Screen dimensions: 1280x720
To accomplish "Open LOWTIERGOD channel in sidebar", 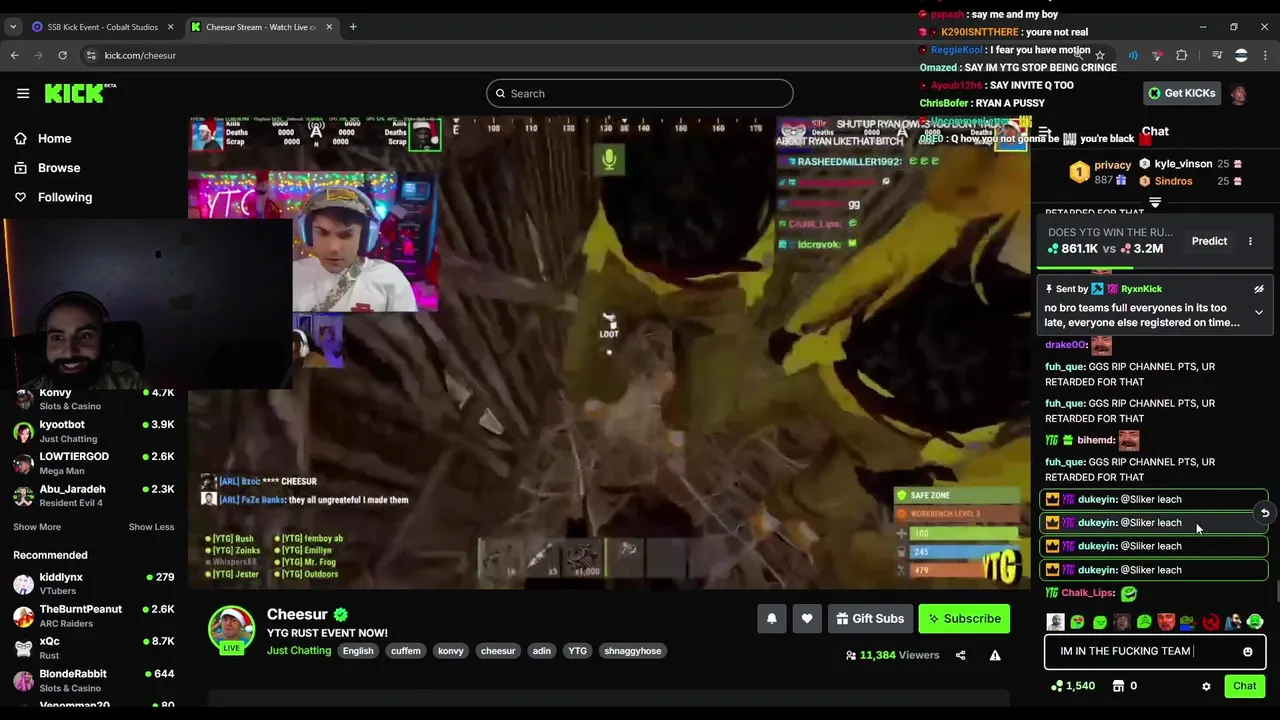I will coord(93,463).
